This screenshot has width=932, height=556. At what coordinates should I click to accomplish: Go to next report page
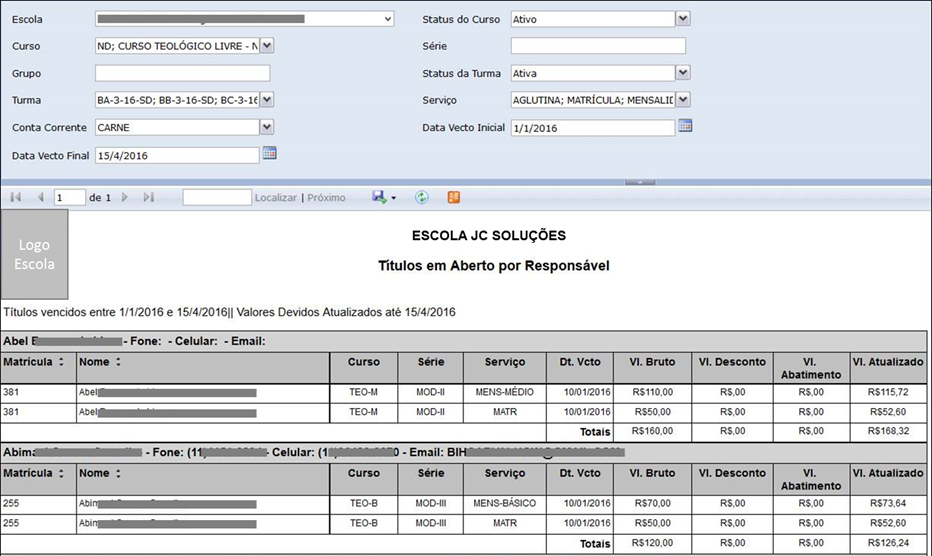pyautogui.click(x=125, y=197)
